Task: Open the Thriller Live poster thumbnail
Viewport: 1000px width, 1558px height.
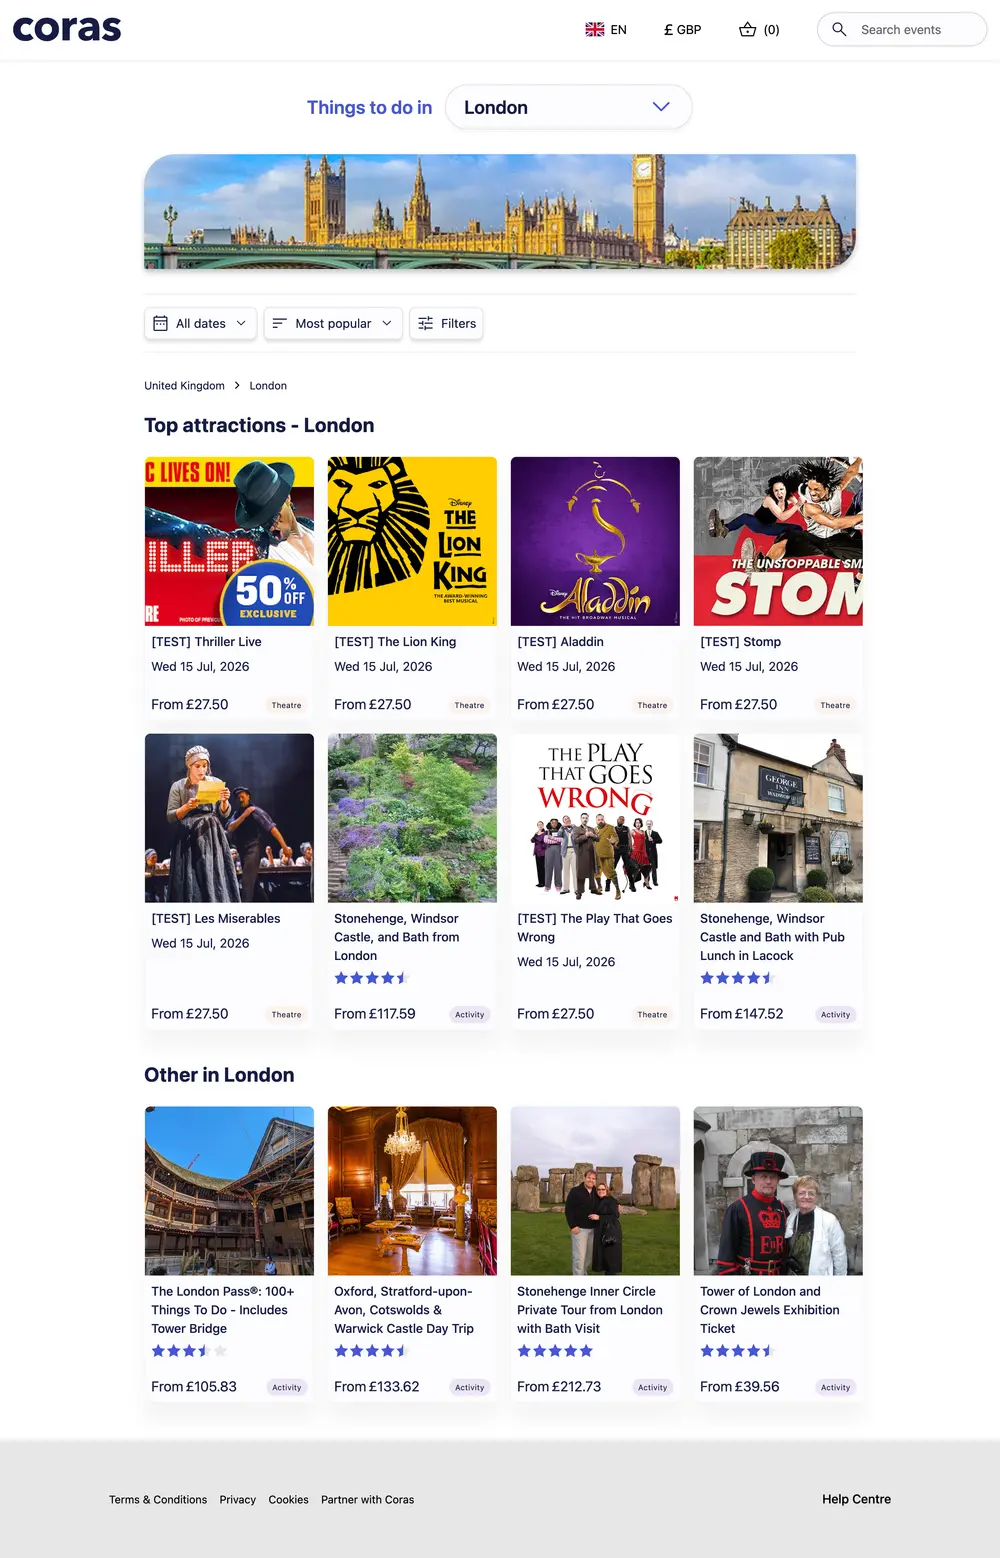Action: (229, 541)
